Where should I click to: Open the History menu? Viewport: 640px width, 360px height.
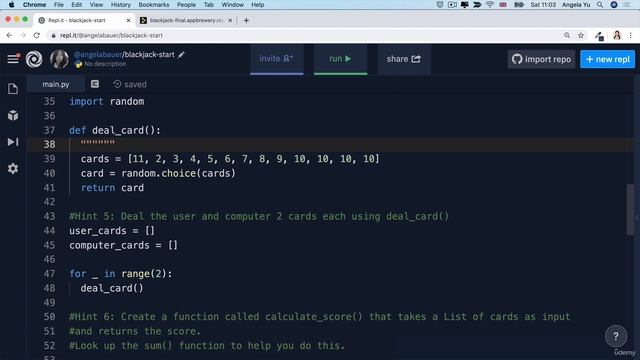tap(121, 4)
